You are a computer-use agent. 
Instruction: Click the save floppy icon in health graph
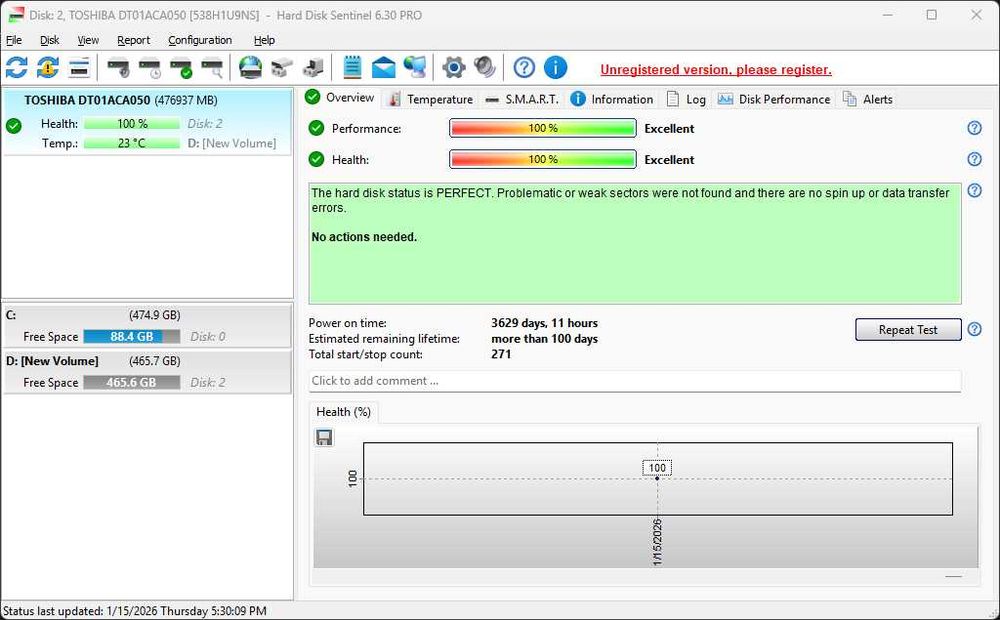(x=324, y=438)
